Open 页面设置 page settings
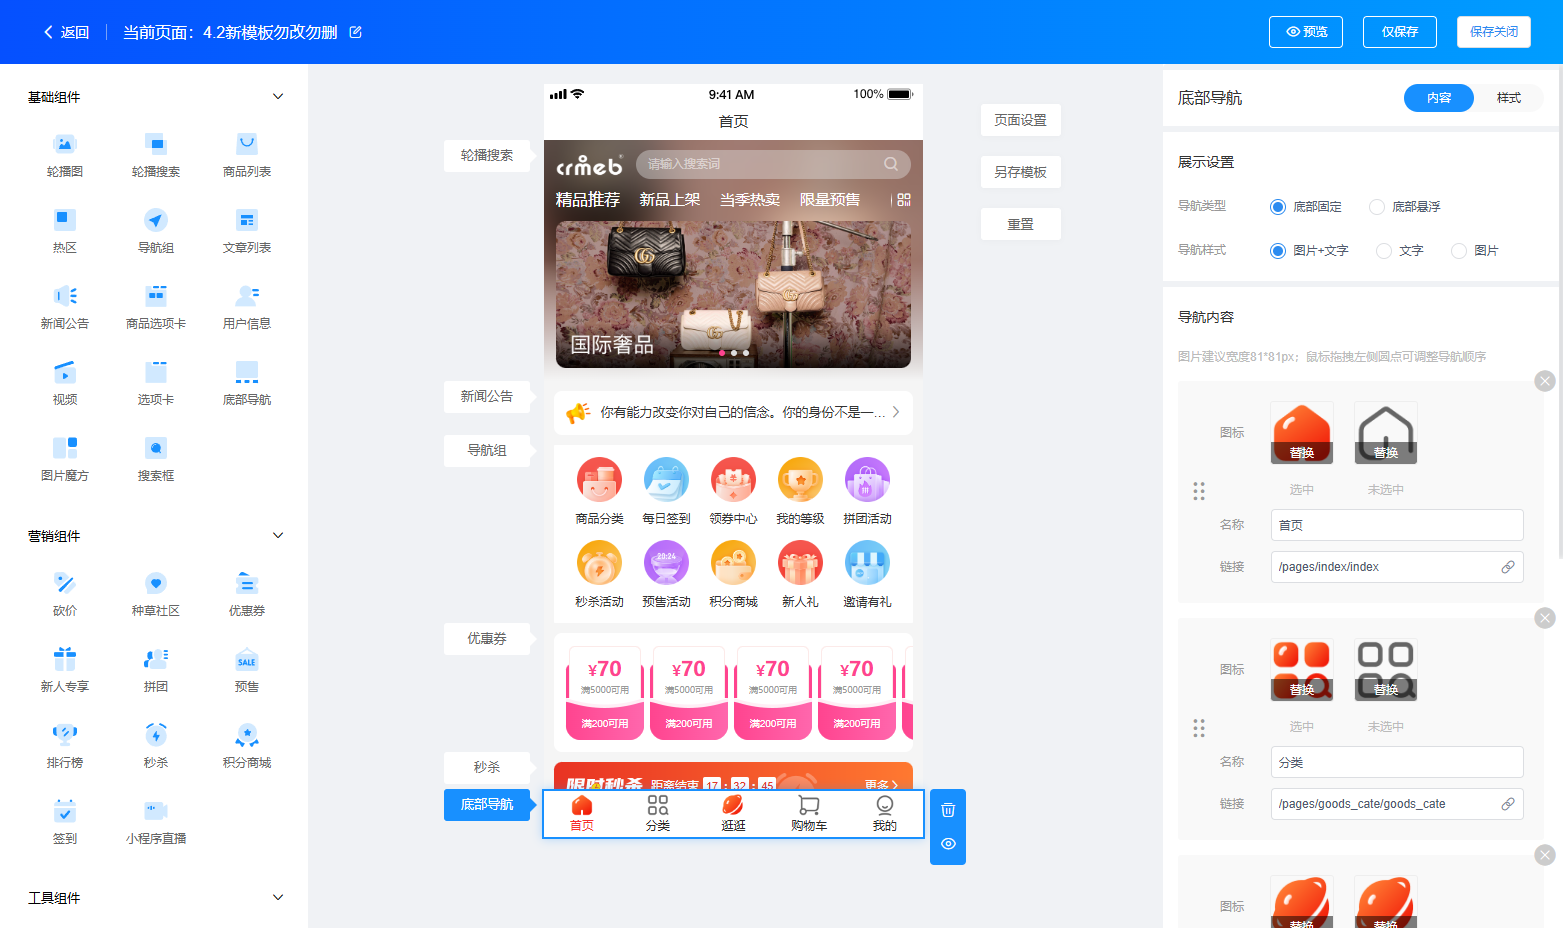Image resolution: width=1563 pixels, height=930 pixels. [x=1021, y=120]
